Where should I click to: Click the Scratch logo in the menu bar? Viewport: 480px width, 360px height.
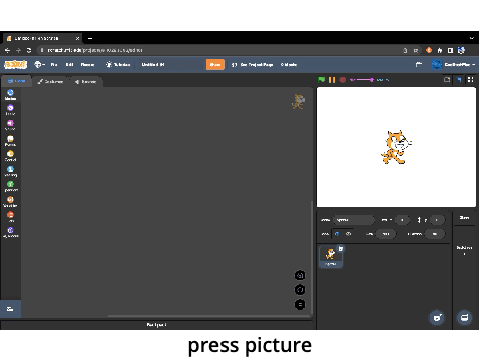(15, 64)
